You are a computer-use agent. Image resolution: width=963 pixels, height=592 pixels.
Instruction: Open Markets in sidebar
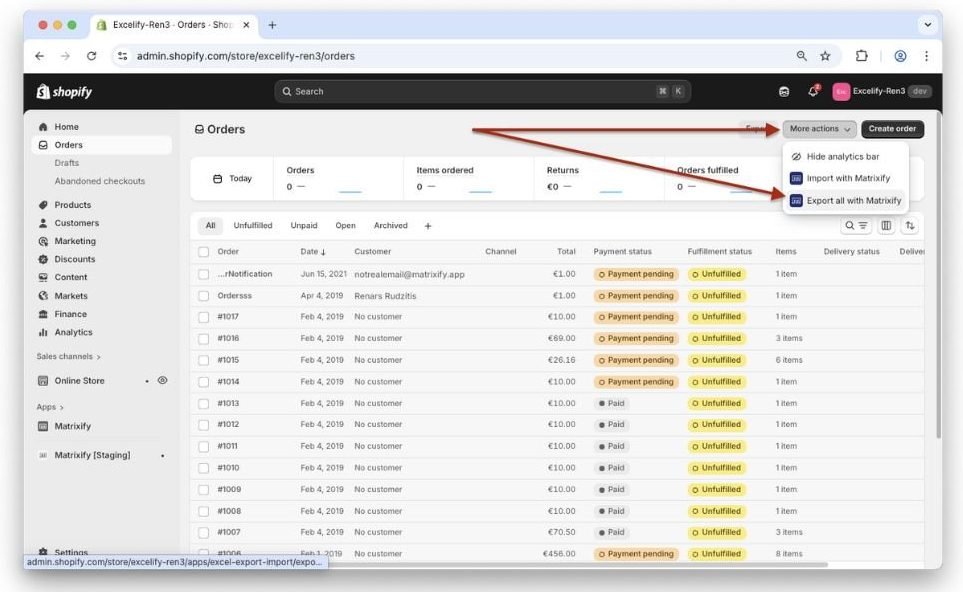pos(71,295)
